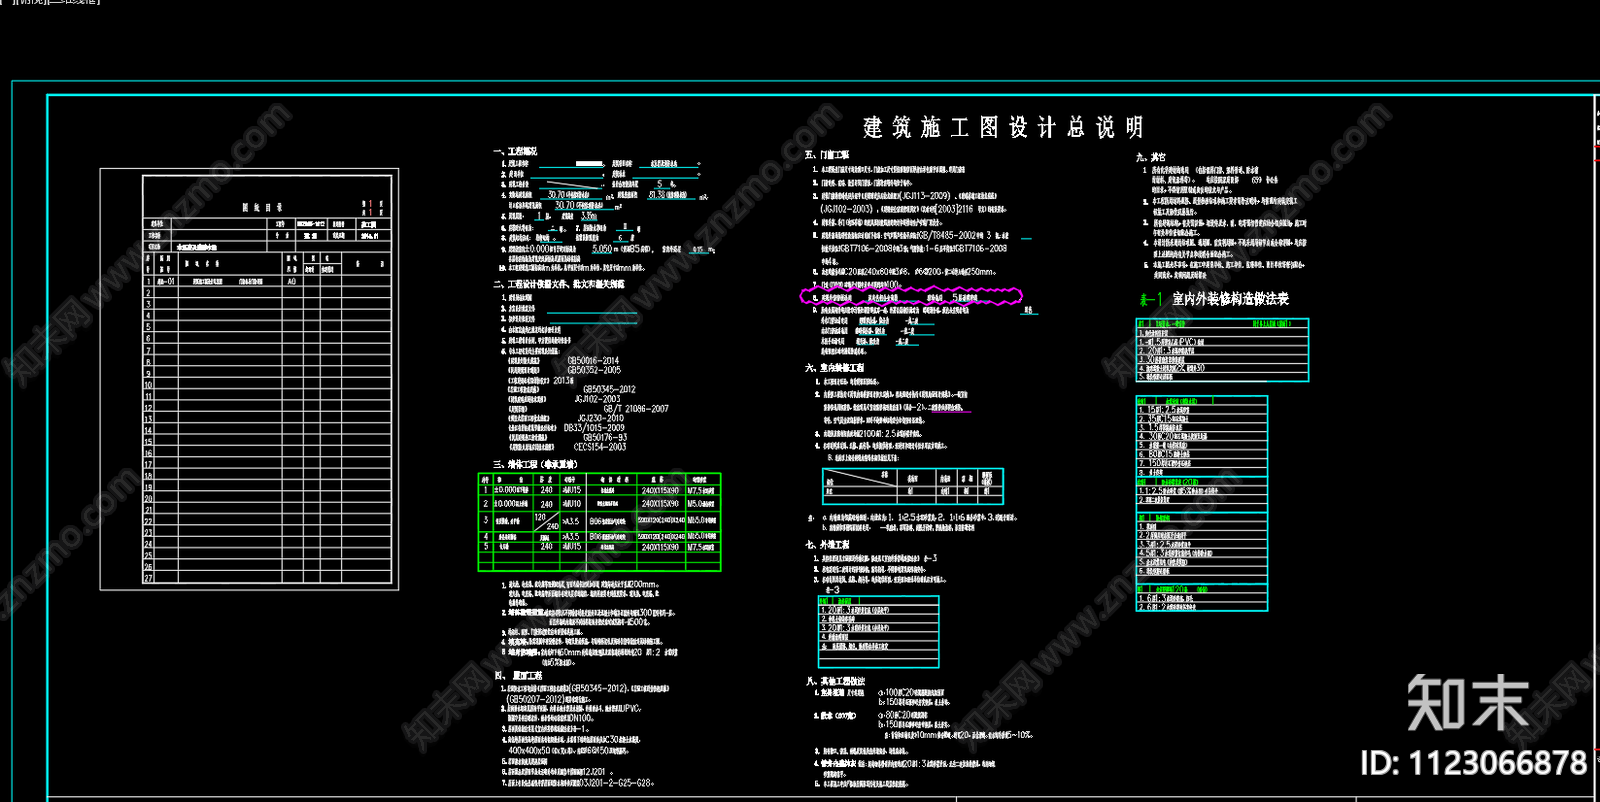Screen dimensions: 1600x802
Task: Select cell M7.5 in wall table row 1
Action: coord(701,491)
